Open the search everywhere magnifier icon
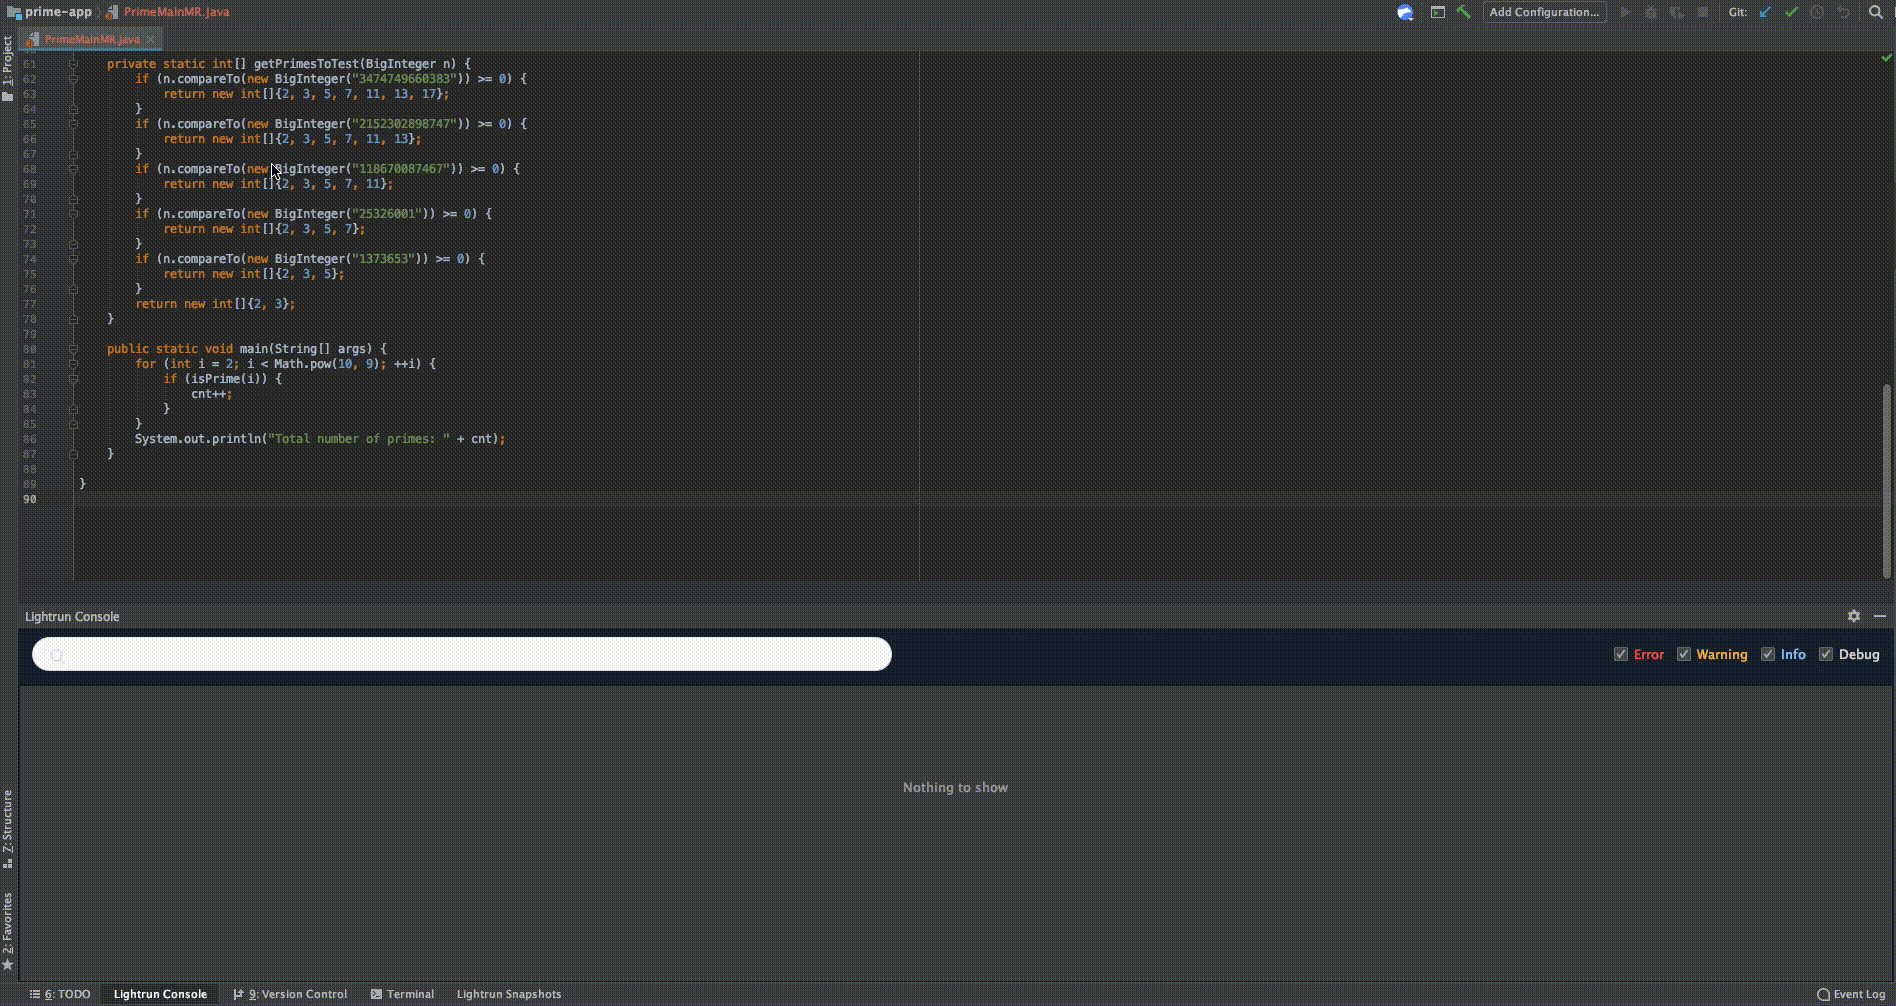This screenshot has height=1006, width=1896. (1877, 12)
